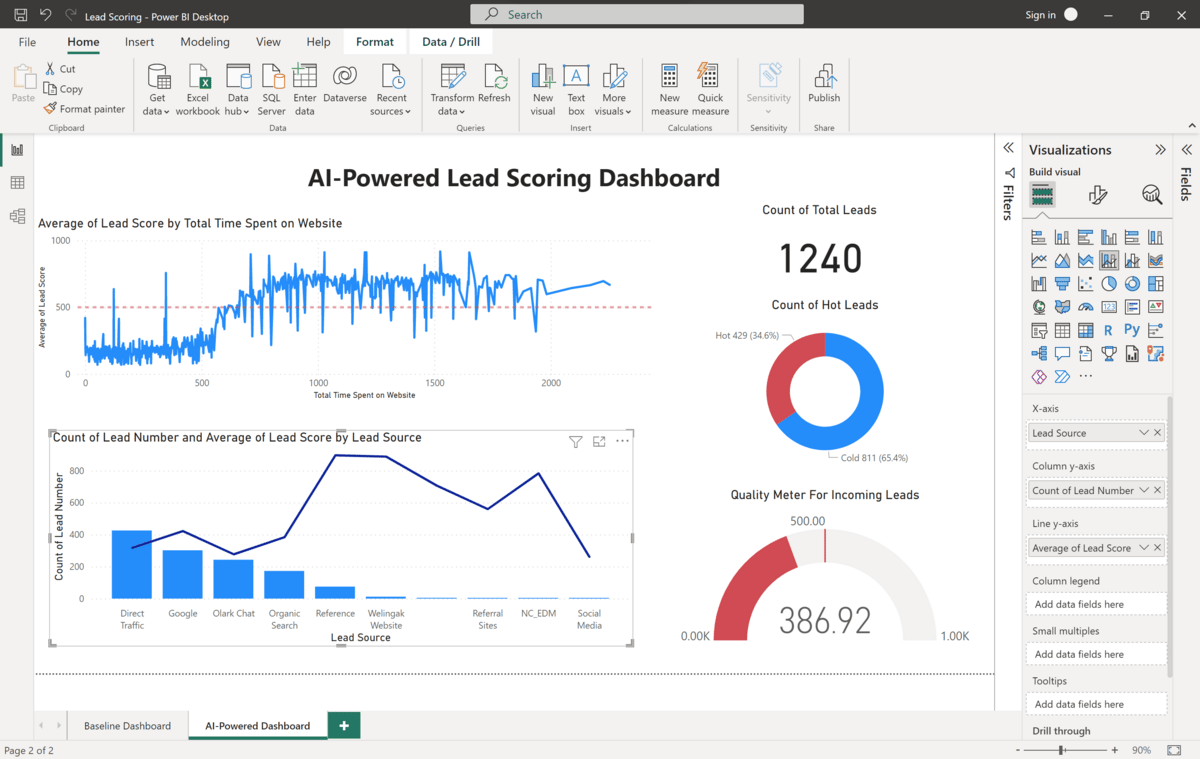
Task: Remove Average of Lead Score field
Action: [x=1158, y=548]
